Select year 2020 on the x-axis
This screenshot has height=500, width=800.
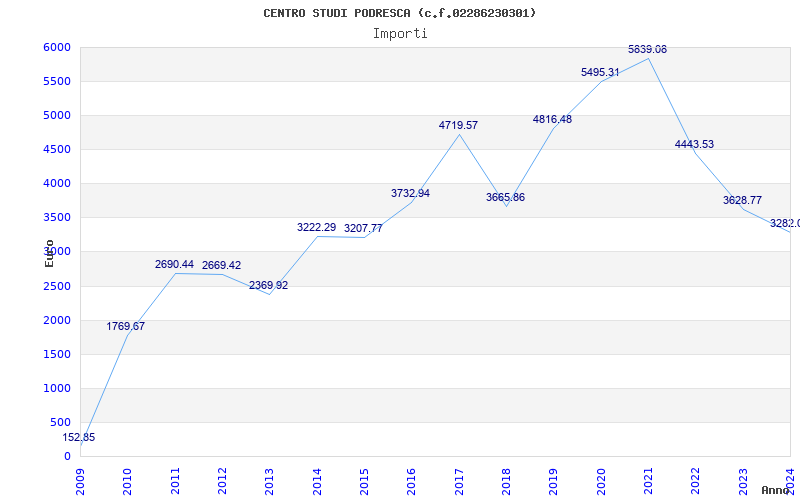[x=601, y=481]
